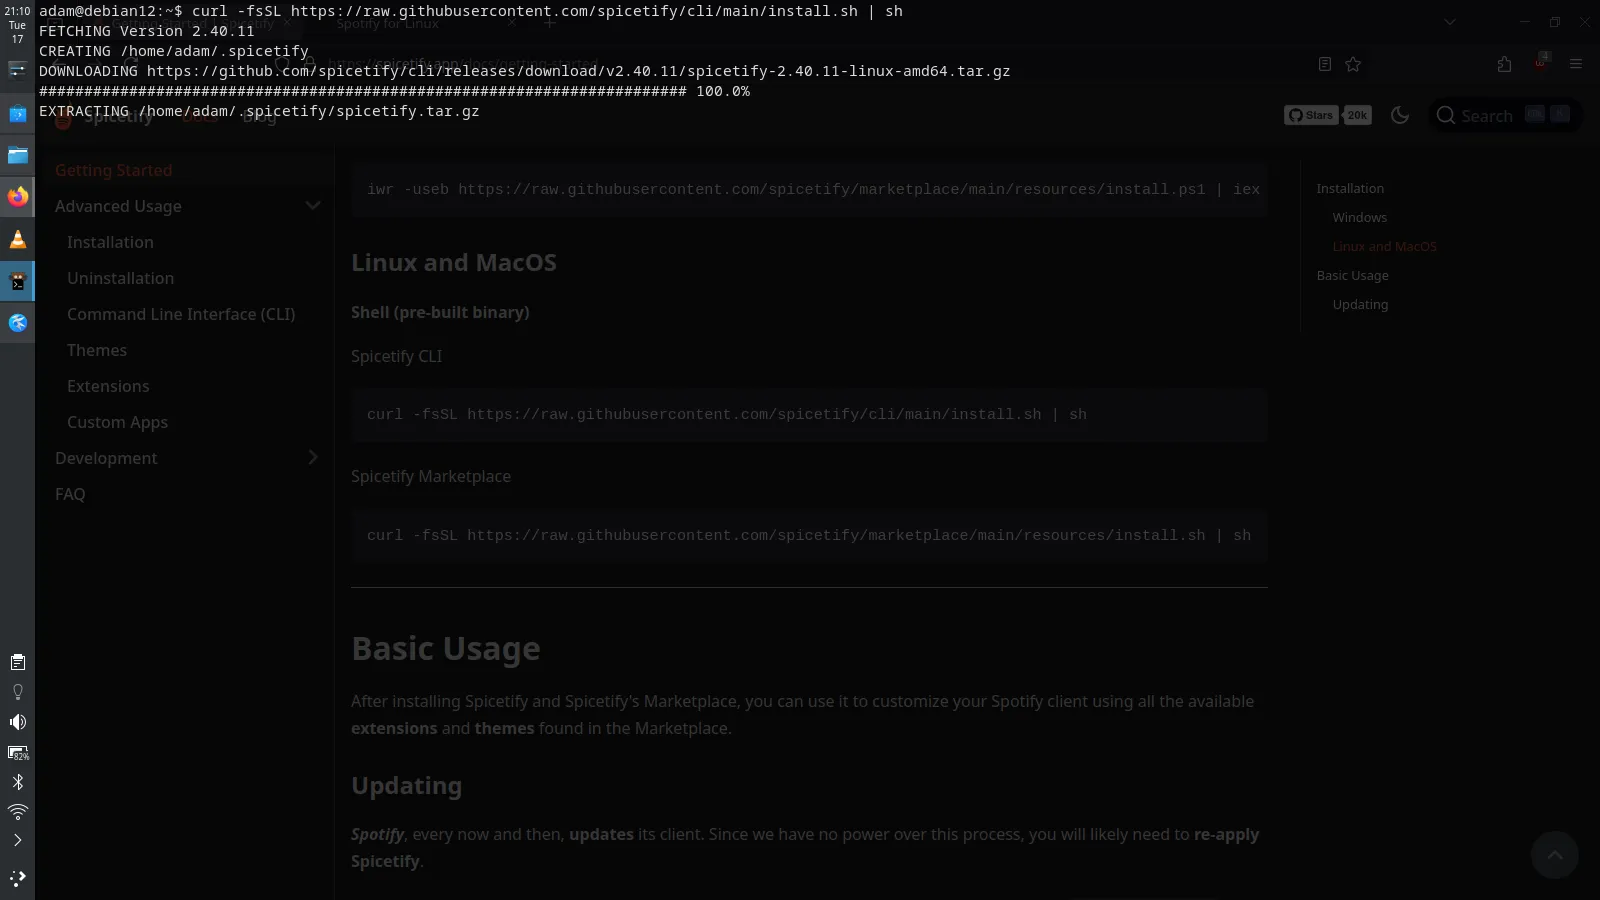Click the terminal DOWNLOADING github.com URL line
Screen dimensions: 1600x900
(x=524, y=71)
